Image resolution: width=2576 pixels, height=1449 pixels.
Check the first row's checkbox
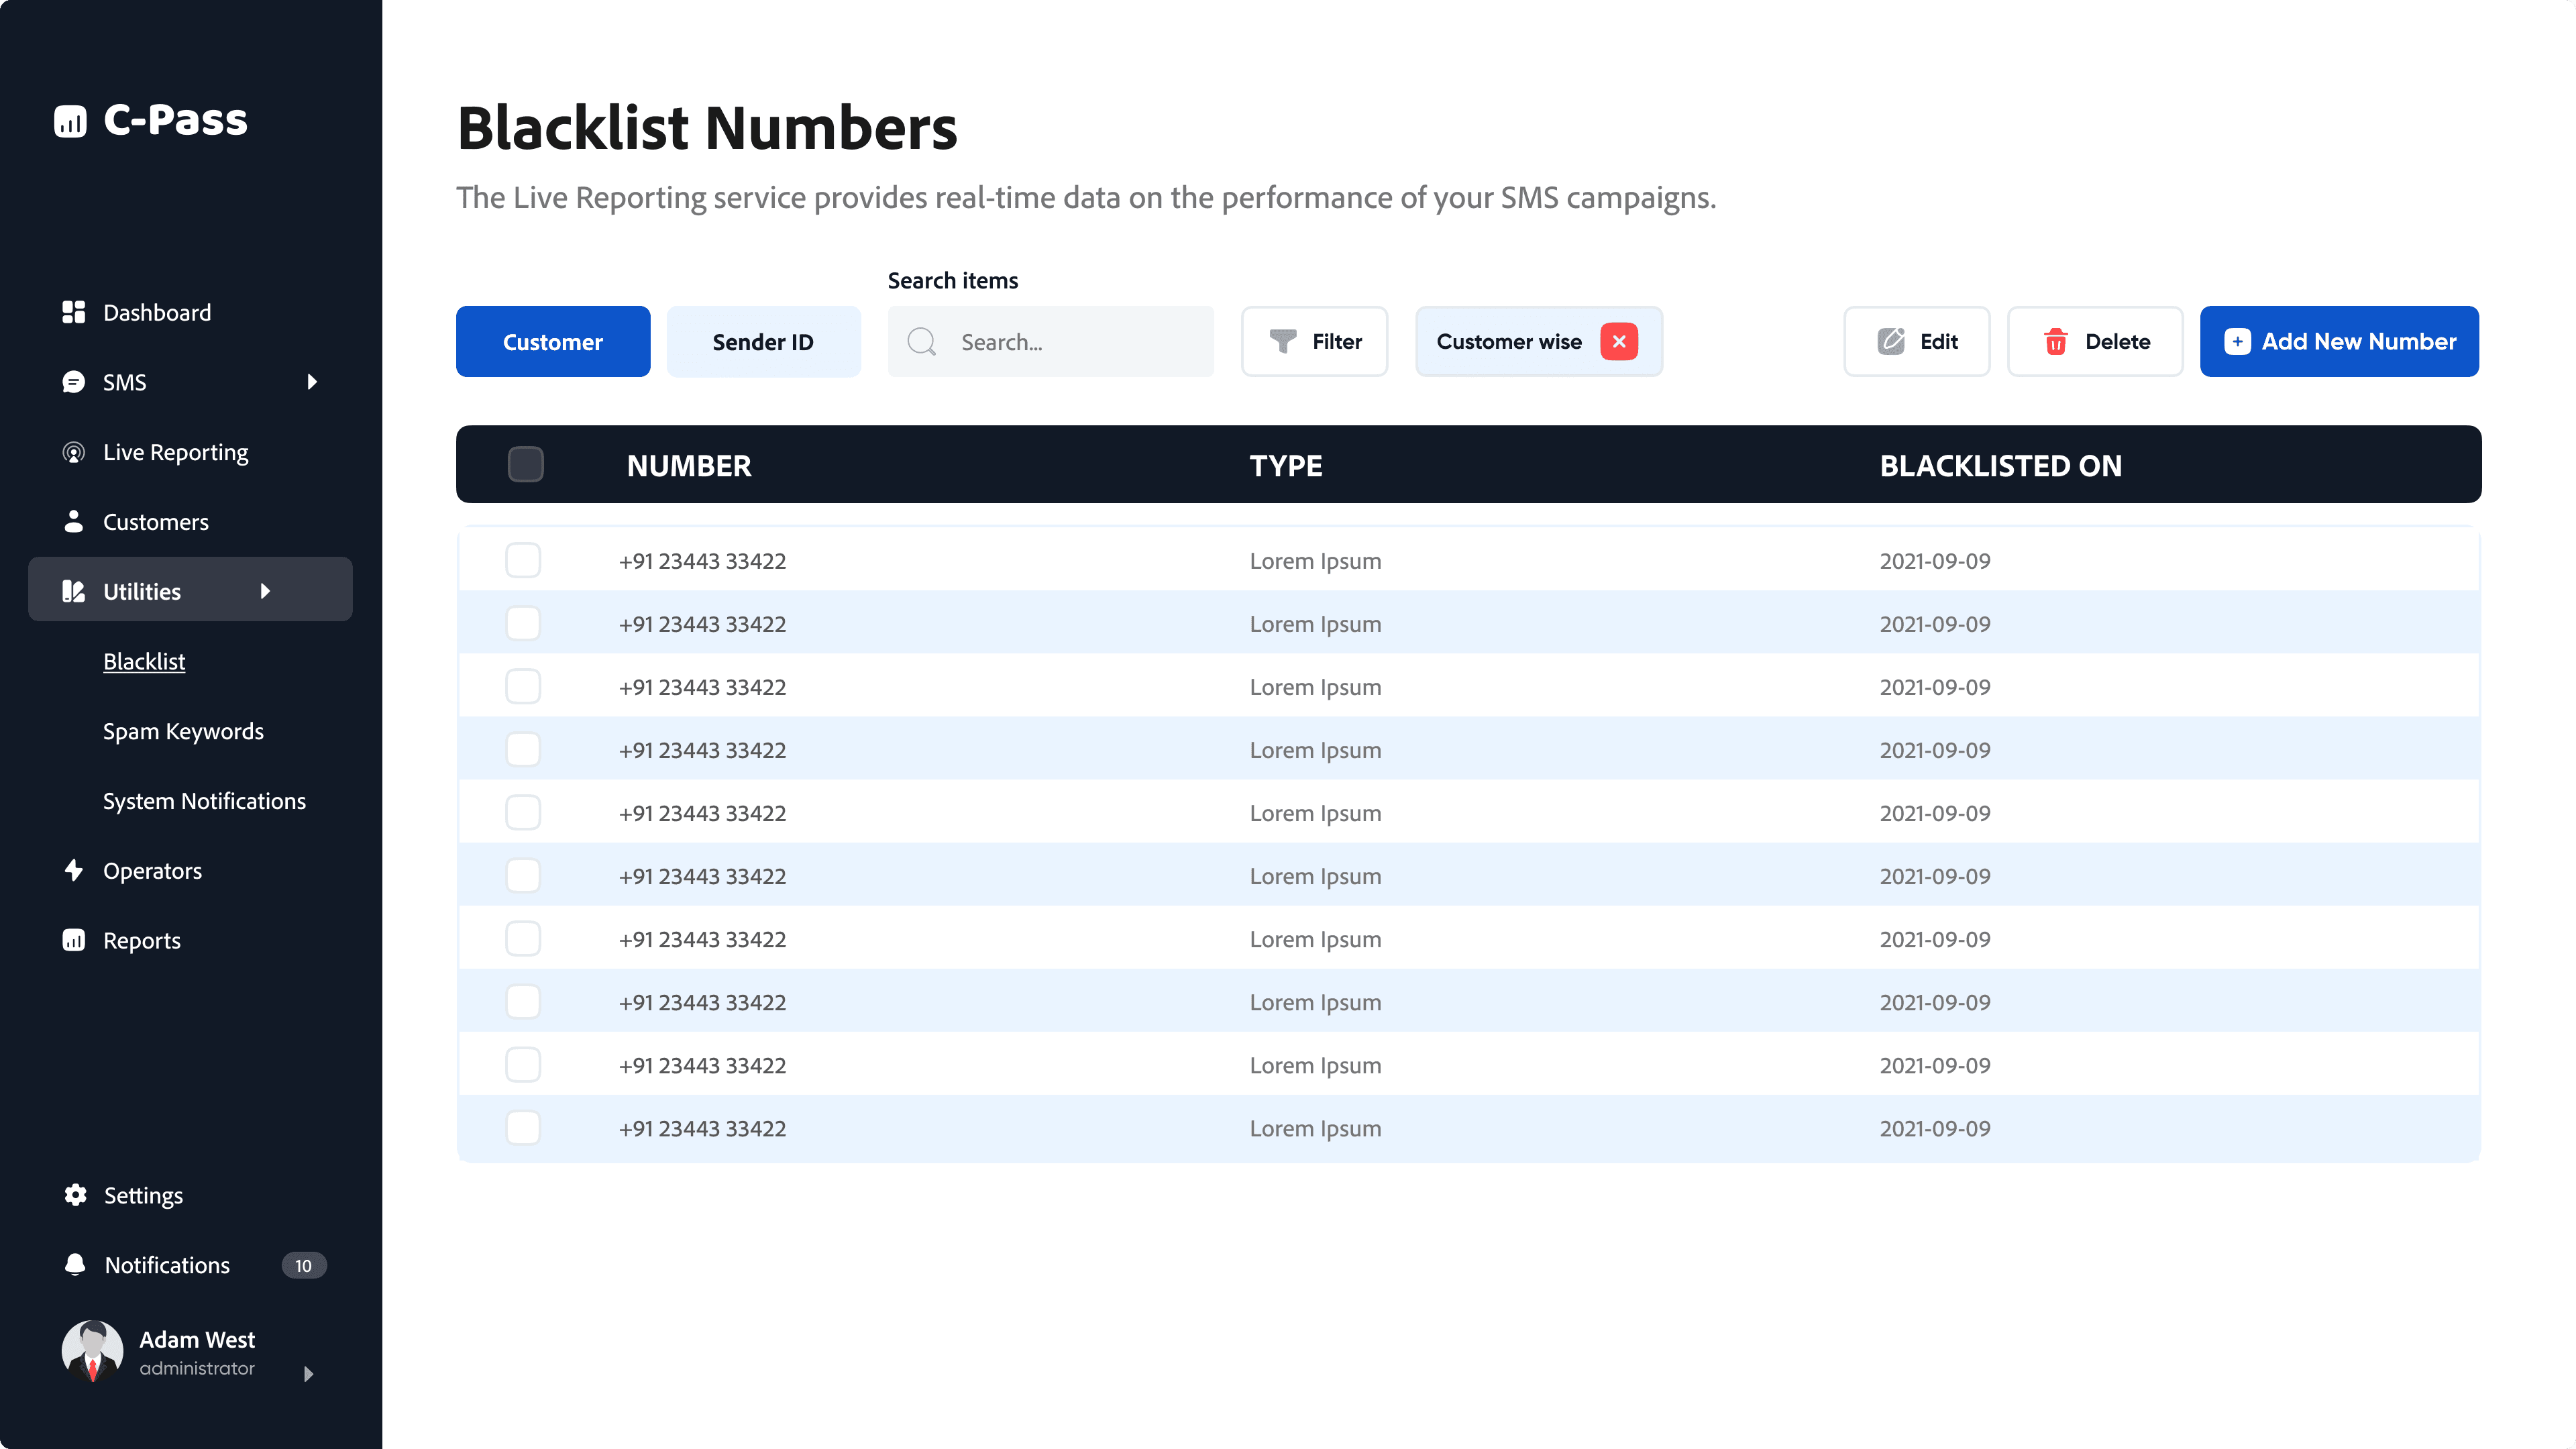(x=523, y=561)
